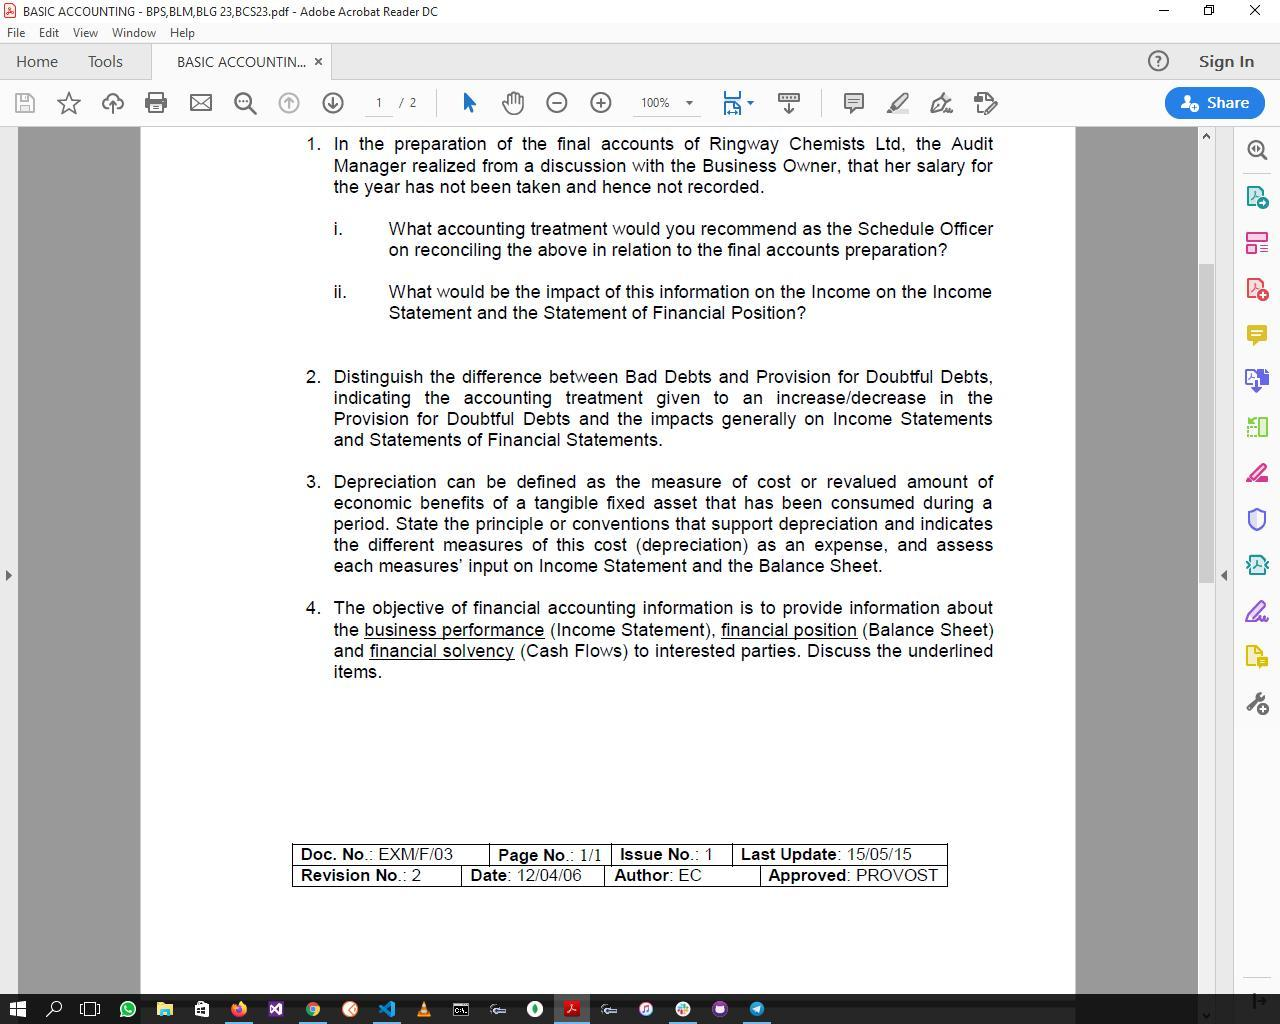Expand the left navigation pane arrow

[8, 575]
